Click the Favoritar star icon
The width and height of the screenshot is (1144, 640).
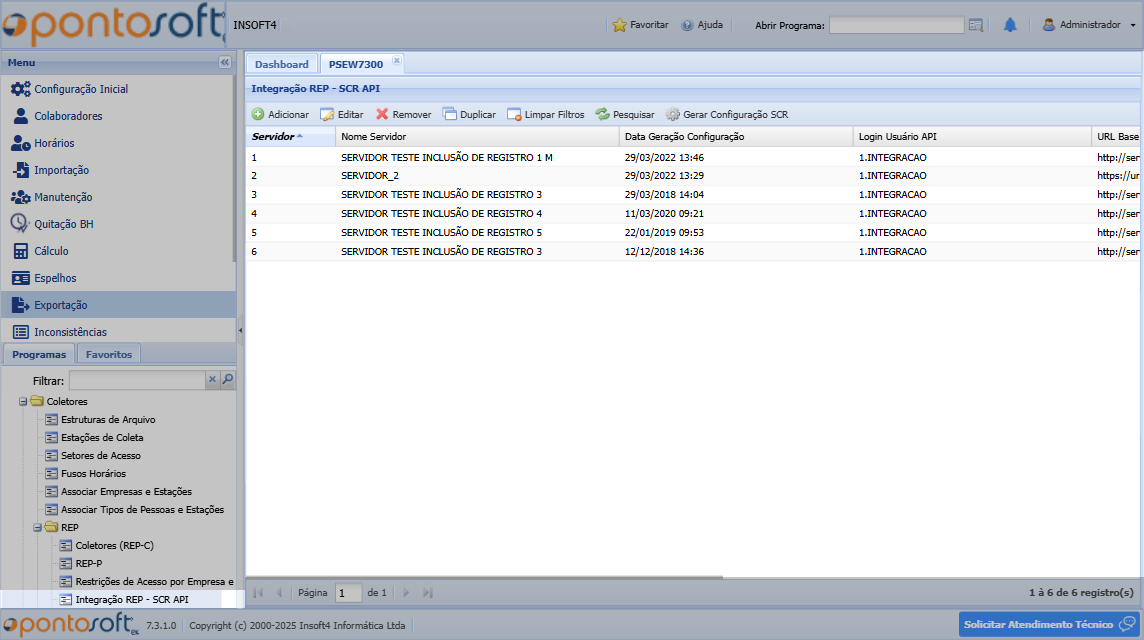[619, 25]
